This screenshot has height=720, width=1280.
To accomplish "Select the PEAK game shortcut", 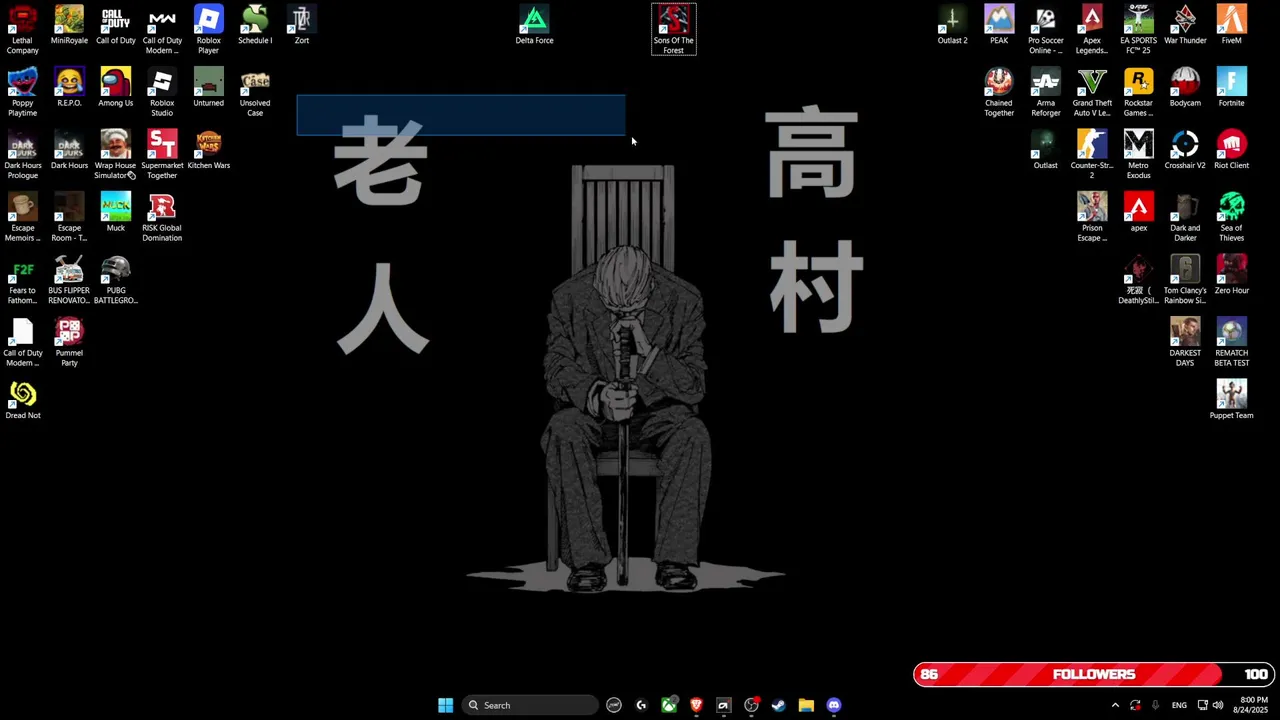I will [999, 26].
